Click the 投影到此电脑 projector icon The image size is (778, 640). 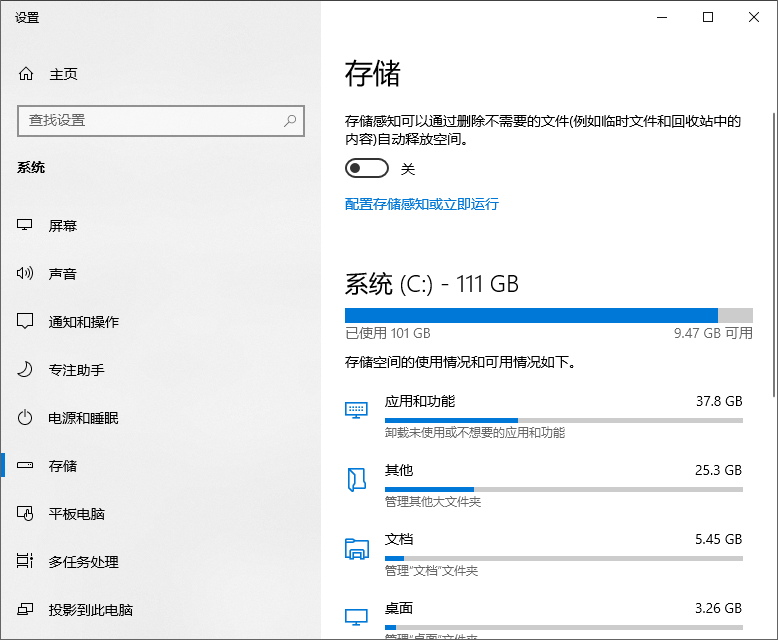pyautogui.click(x=25, y=609)
